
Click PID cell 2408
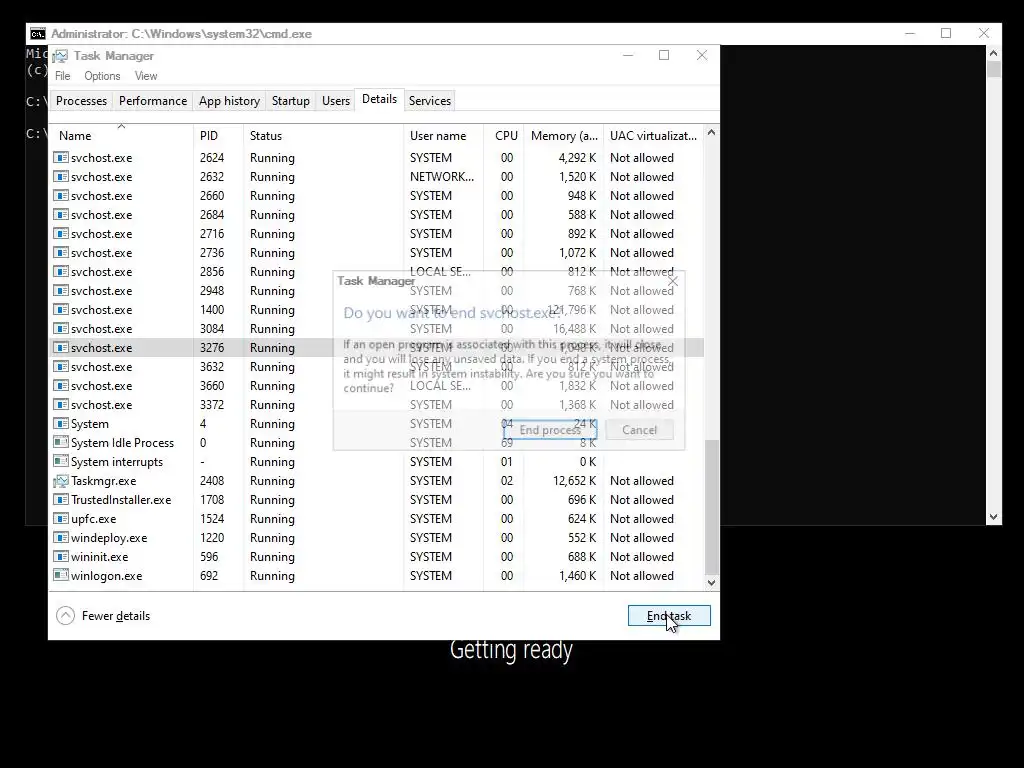[x=212, y=481]
